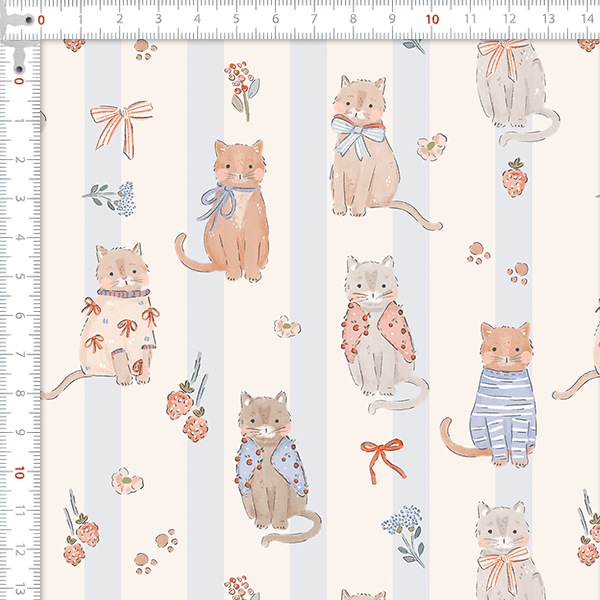Click the red 10 on the left ruler

pyautogui.click(x=17, y=472)
